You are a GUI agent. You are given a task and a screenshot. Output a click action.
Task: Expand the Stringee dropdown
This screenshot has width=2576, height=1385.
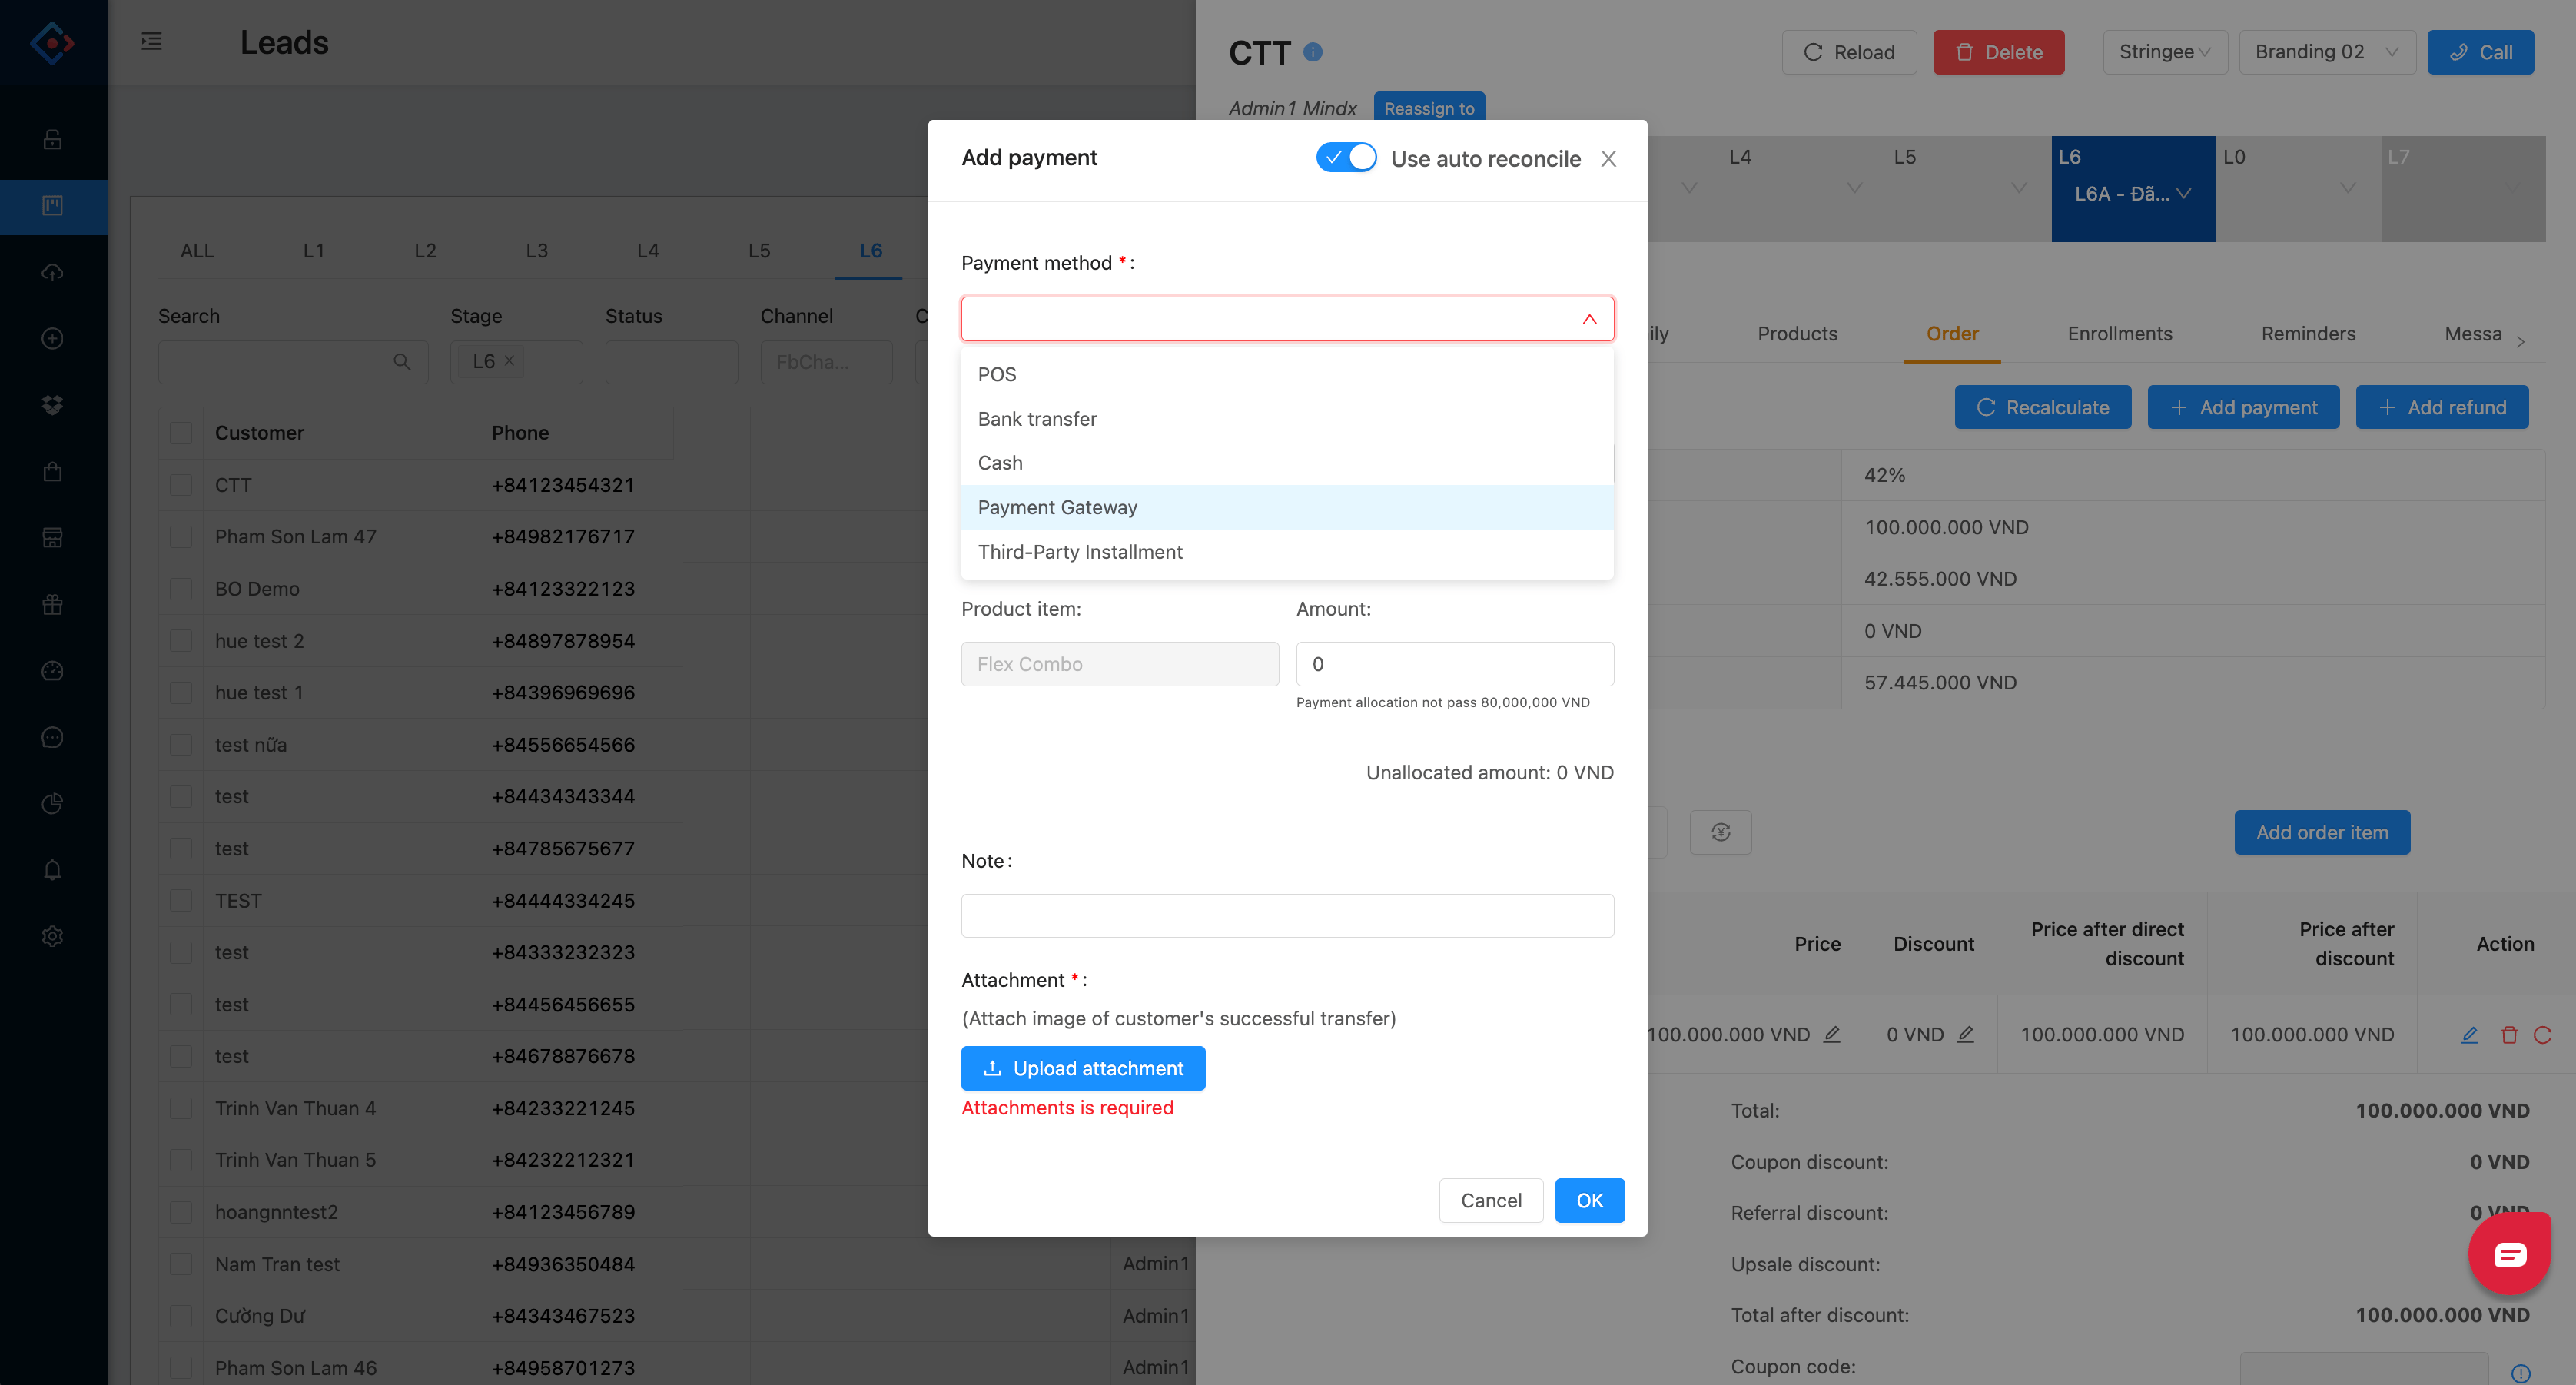[2164, 52]
